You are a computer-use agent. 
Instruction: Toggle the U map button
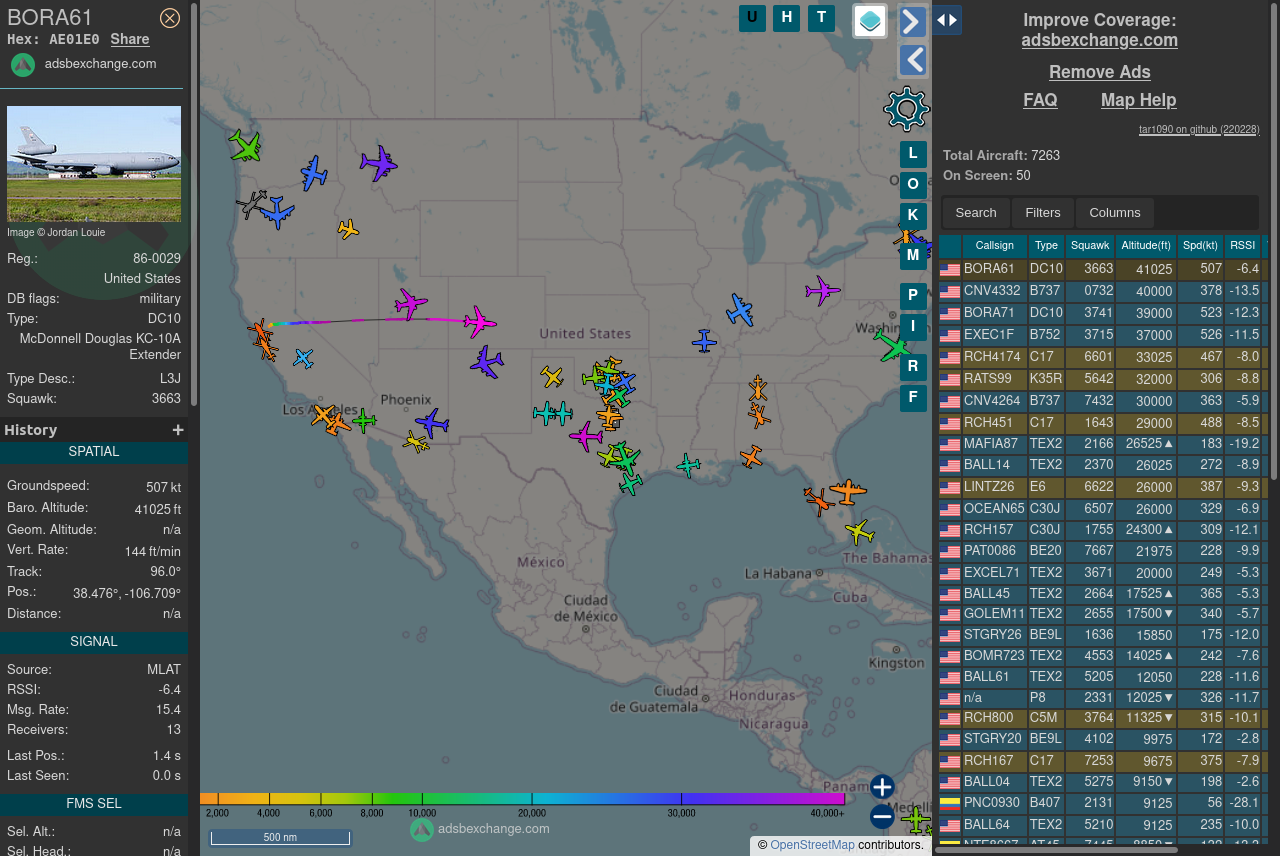tap(752, 17)
